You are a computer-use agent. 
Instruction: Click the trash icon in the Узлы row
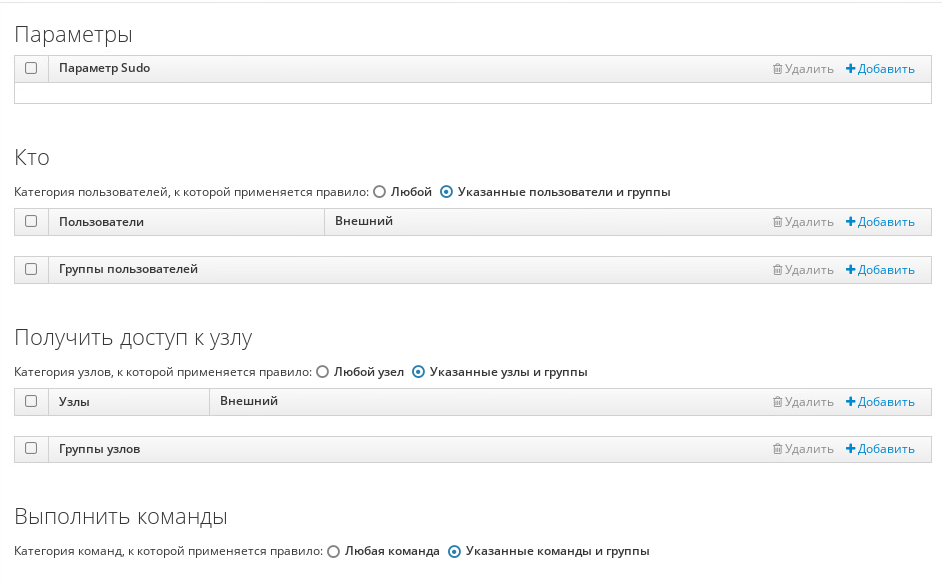(778, 401)
